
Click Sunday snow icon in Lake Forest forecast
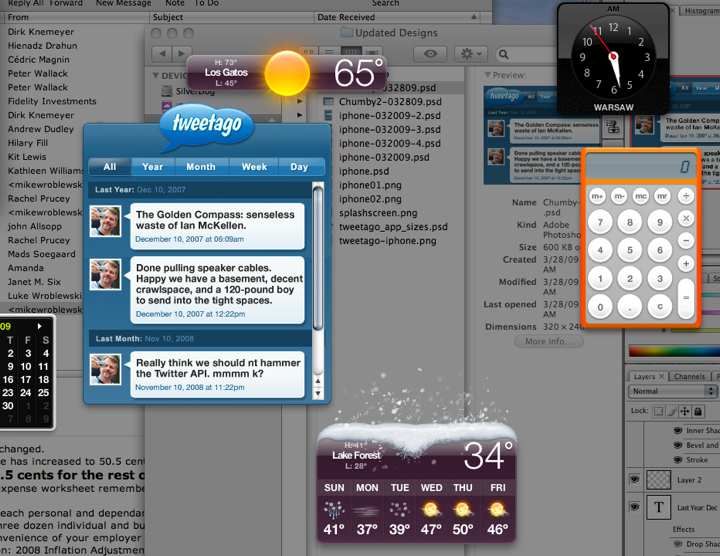[334, 510]
